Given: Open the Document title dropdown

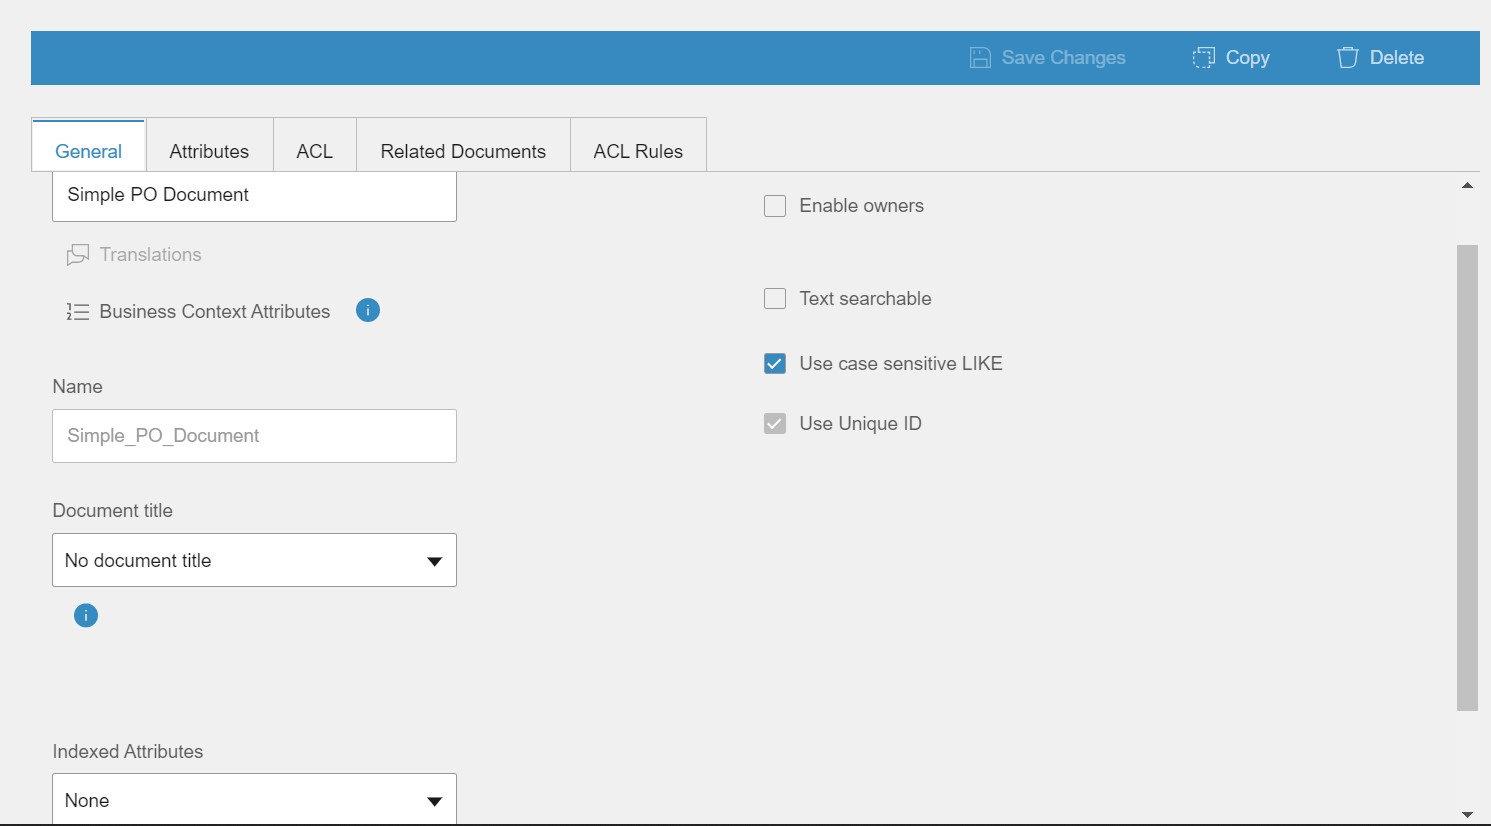Looking at the screenshot, I should 254,560.
